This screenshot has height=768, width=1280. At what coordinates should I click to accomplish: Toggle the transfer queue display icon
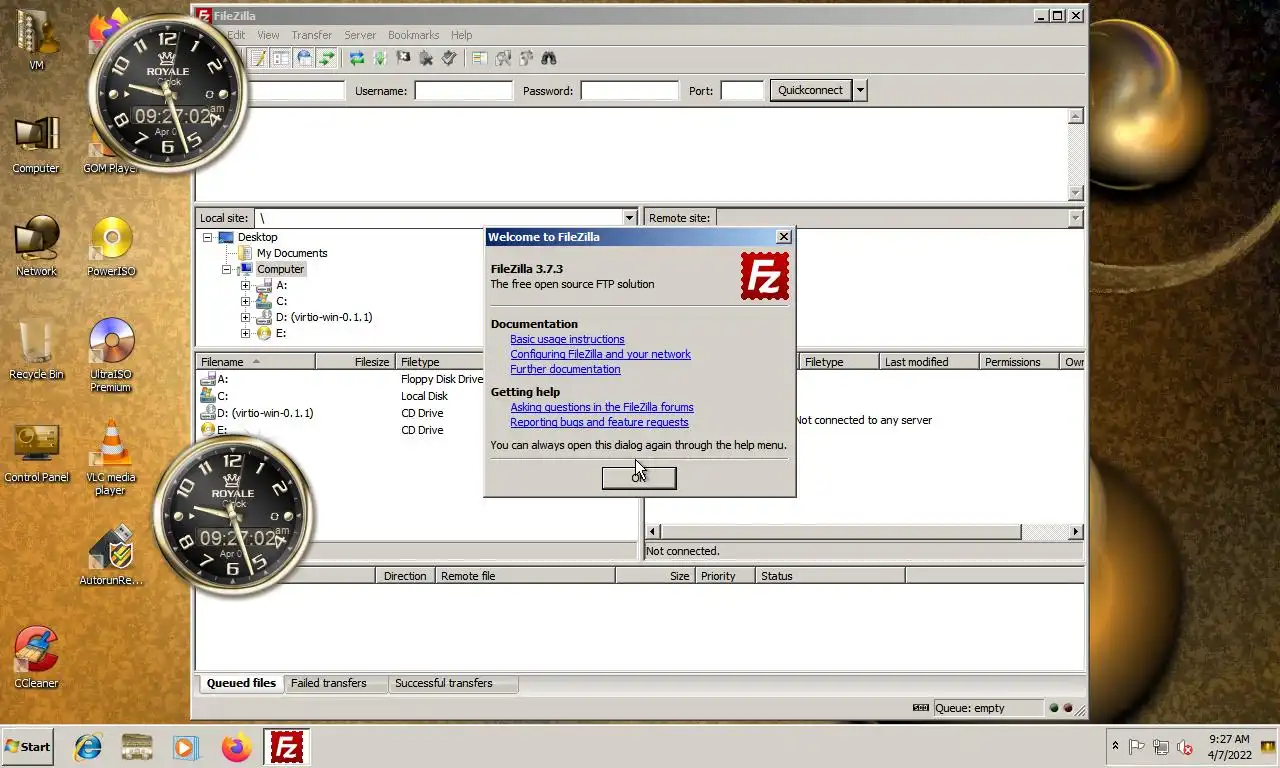pyautogui.click(x=327, y=59)
